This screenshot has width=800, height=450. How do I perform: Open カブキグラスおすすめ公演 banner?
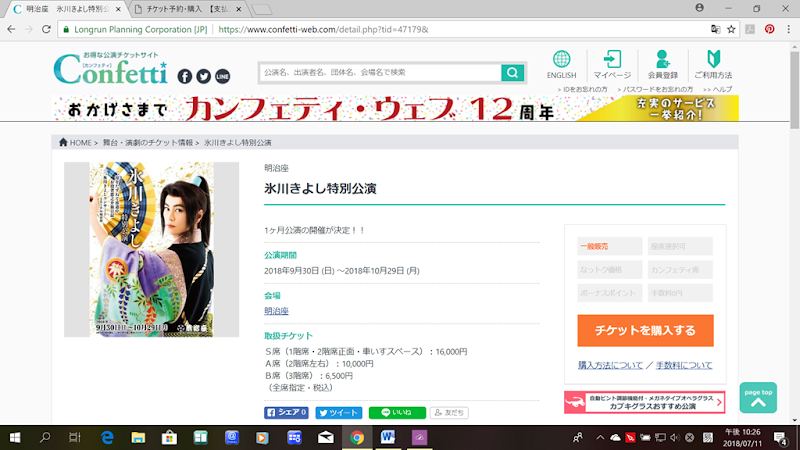pyautogui.click(x=644, y=402)
